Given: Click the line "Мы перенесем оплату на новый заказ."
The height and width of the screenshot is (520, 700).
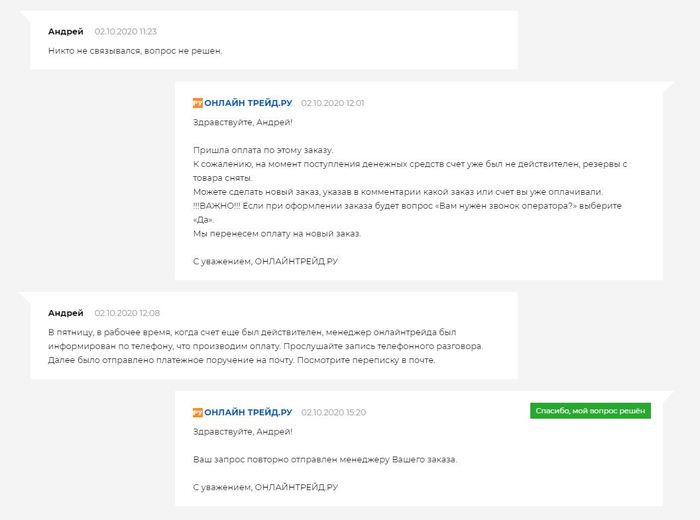Looking at the screenshot, I should (276, 233).
